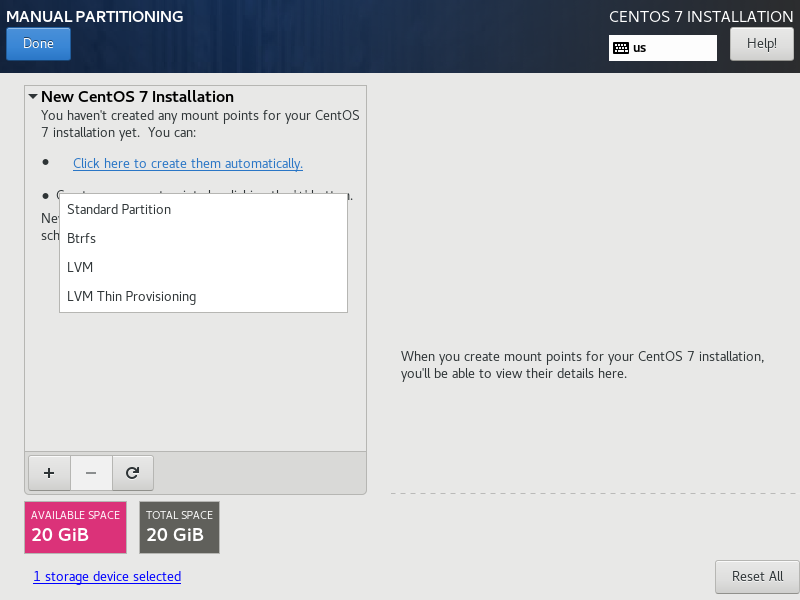Choose Btrfs from the partitioning scheme list

coord(203,238)
